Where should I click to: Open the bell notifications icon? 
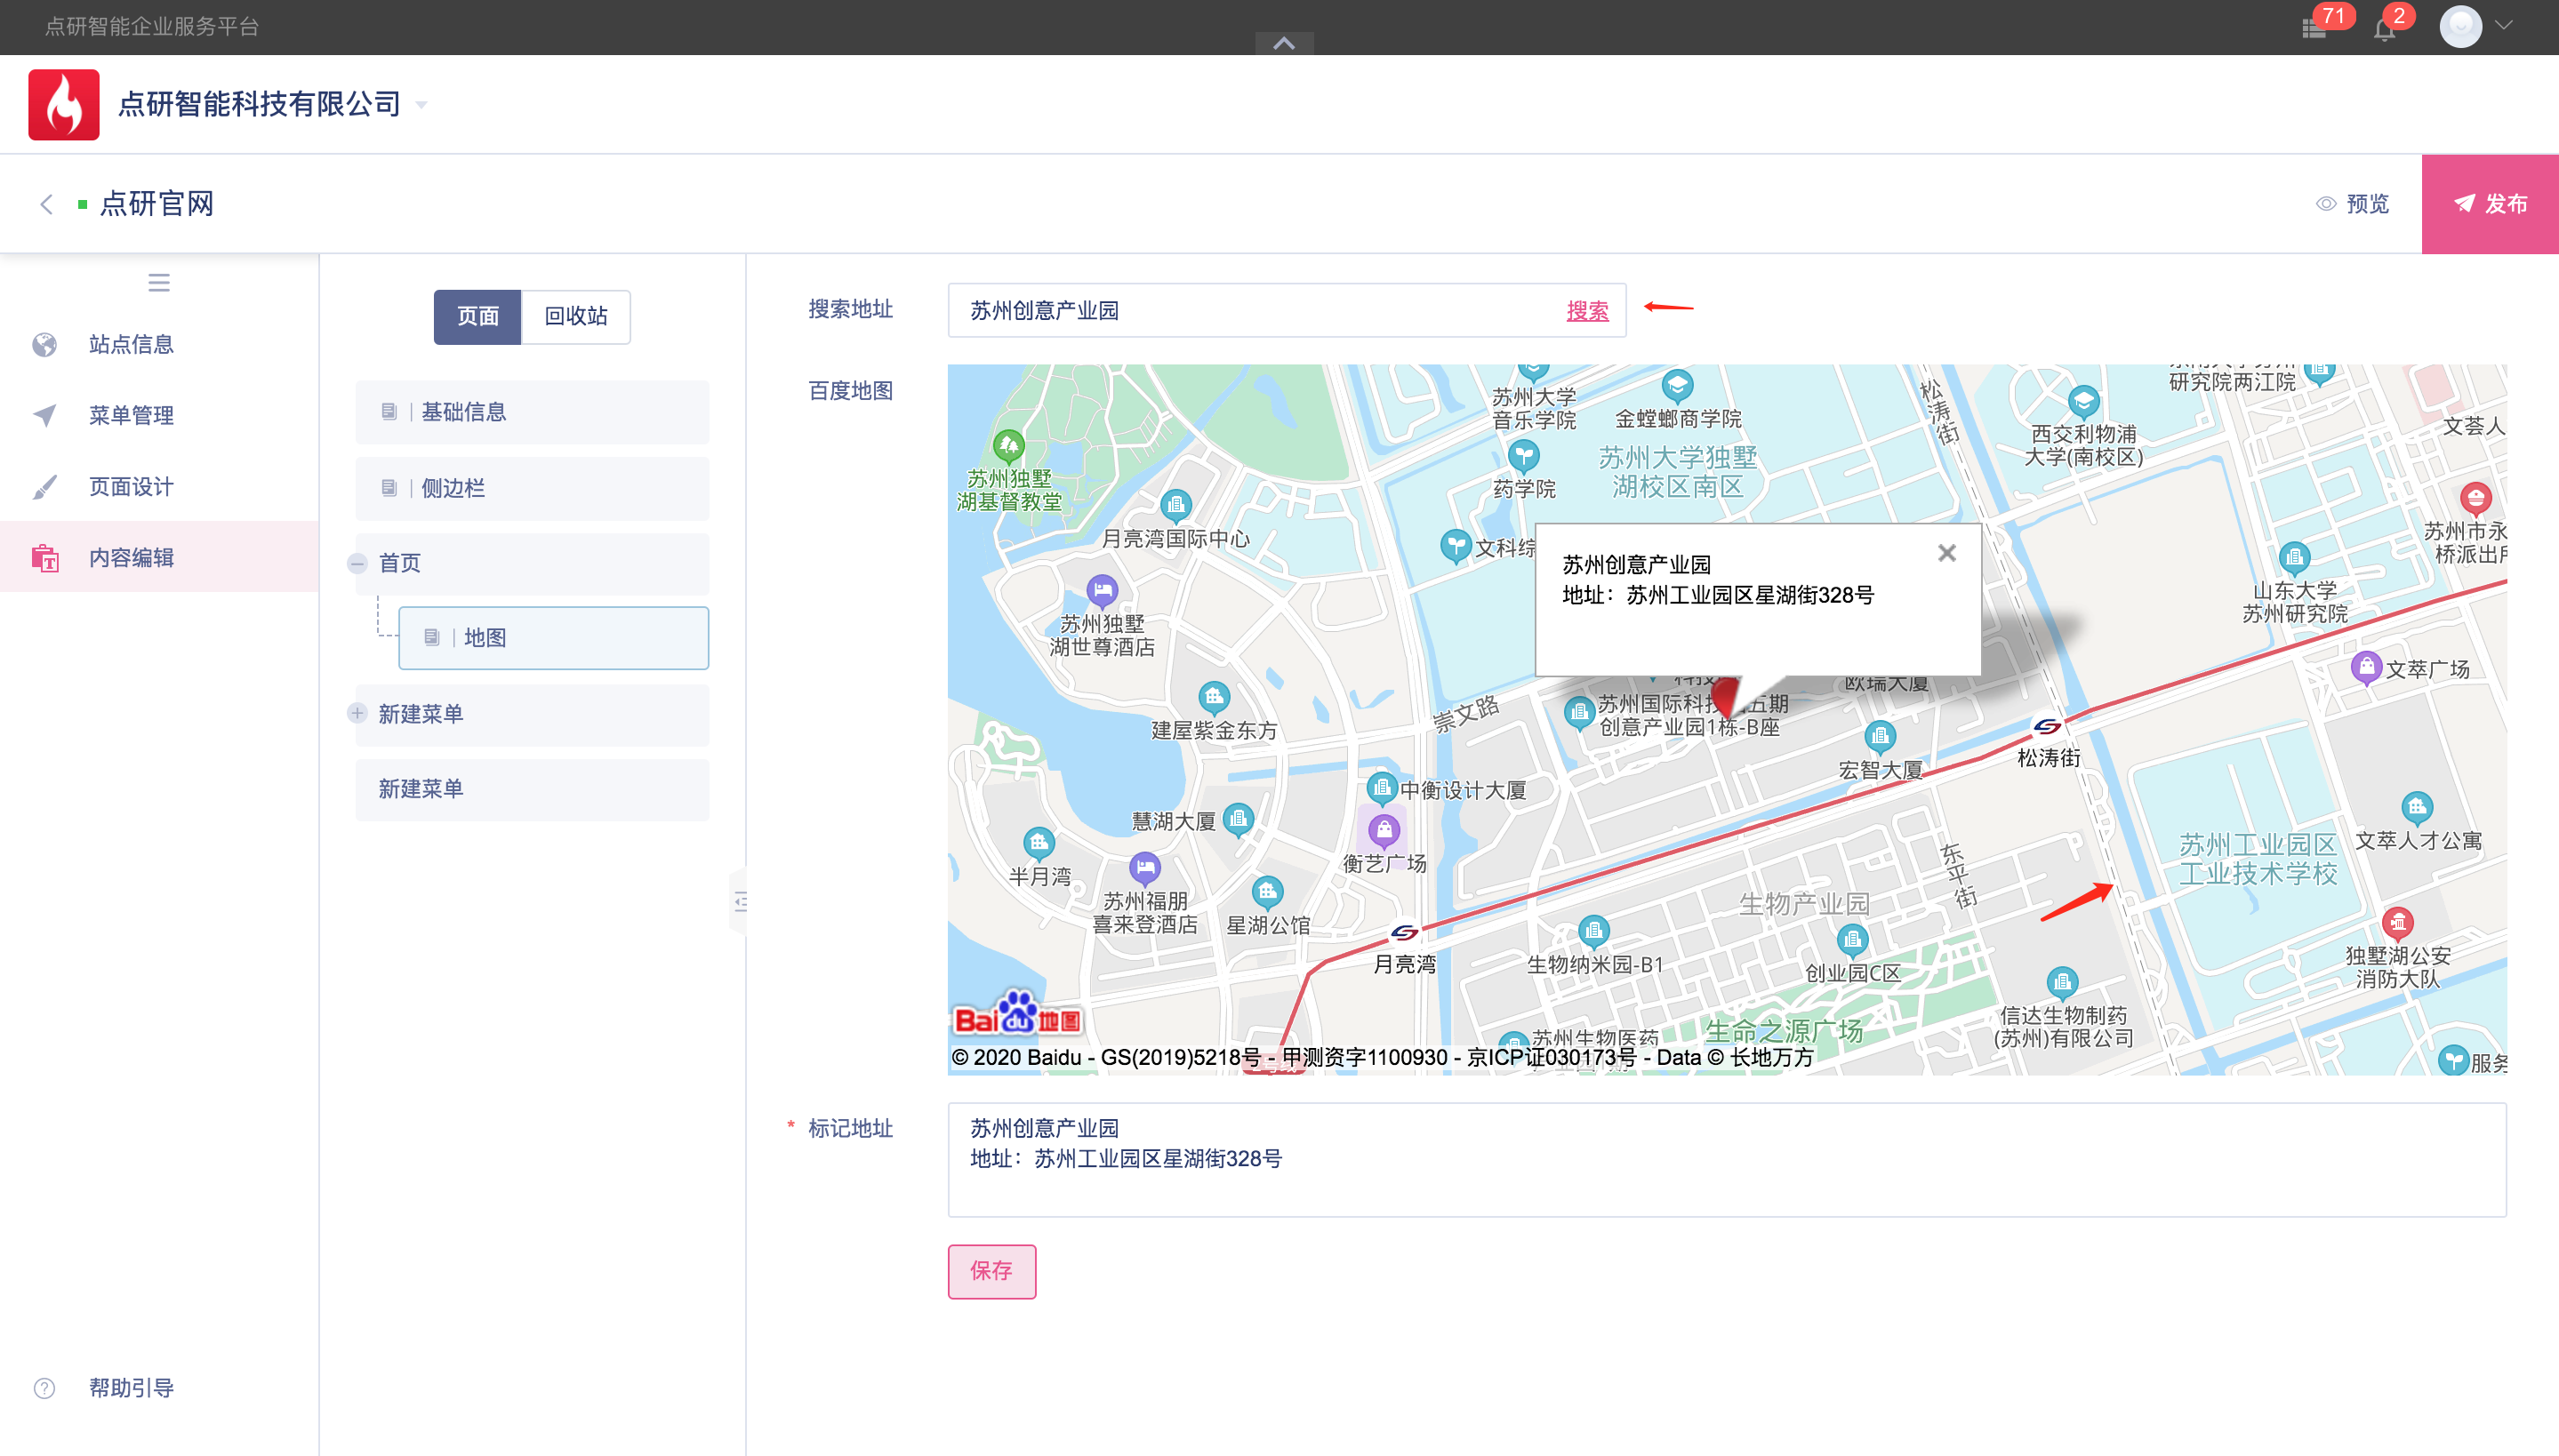pos(2385,29)
